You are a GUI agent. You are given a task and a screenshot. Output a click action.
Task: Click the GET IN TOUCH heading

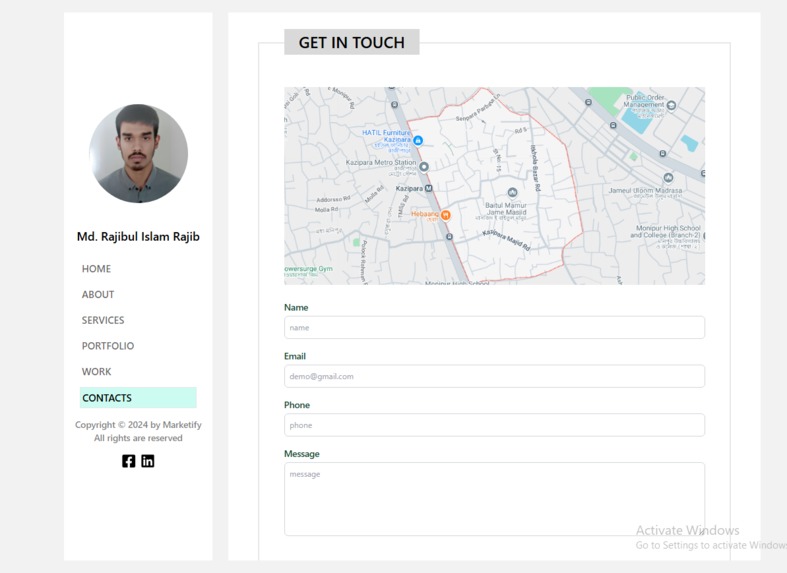pyautogui.click(x=352, y=42)
